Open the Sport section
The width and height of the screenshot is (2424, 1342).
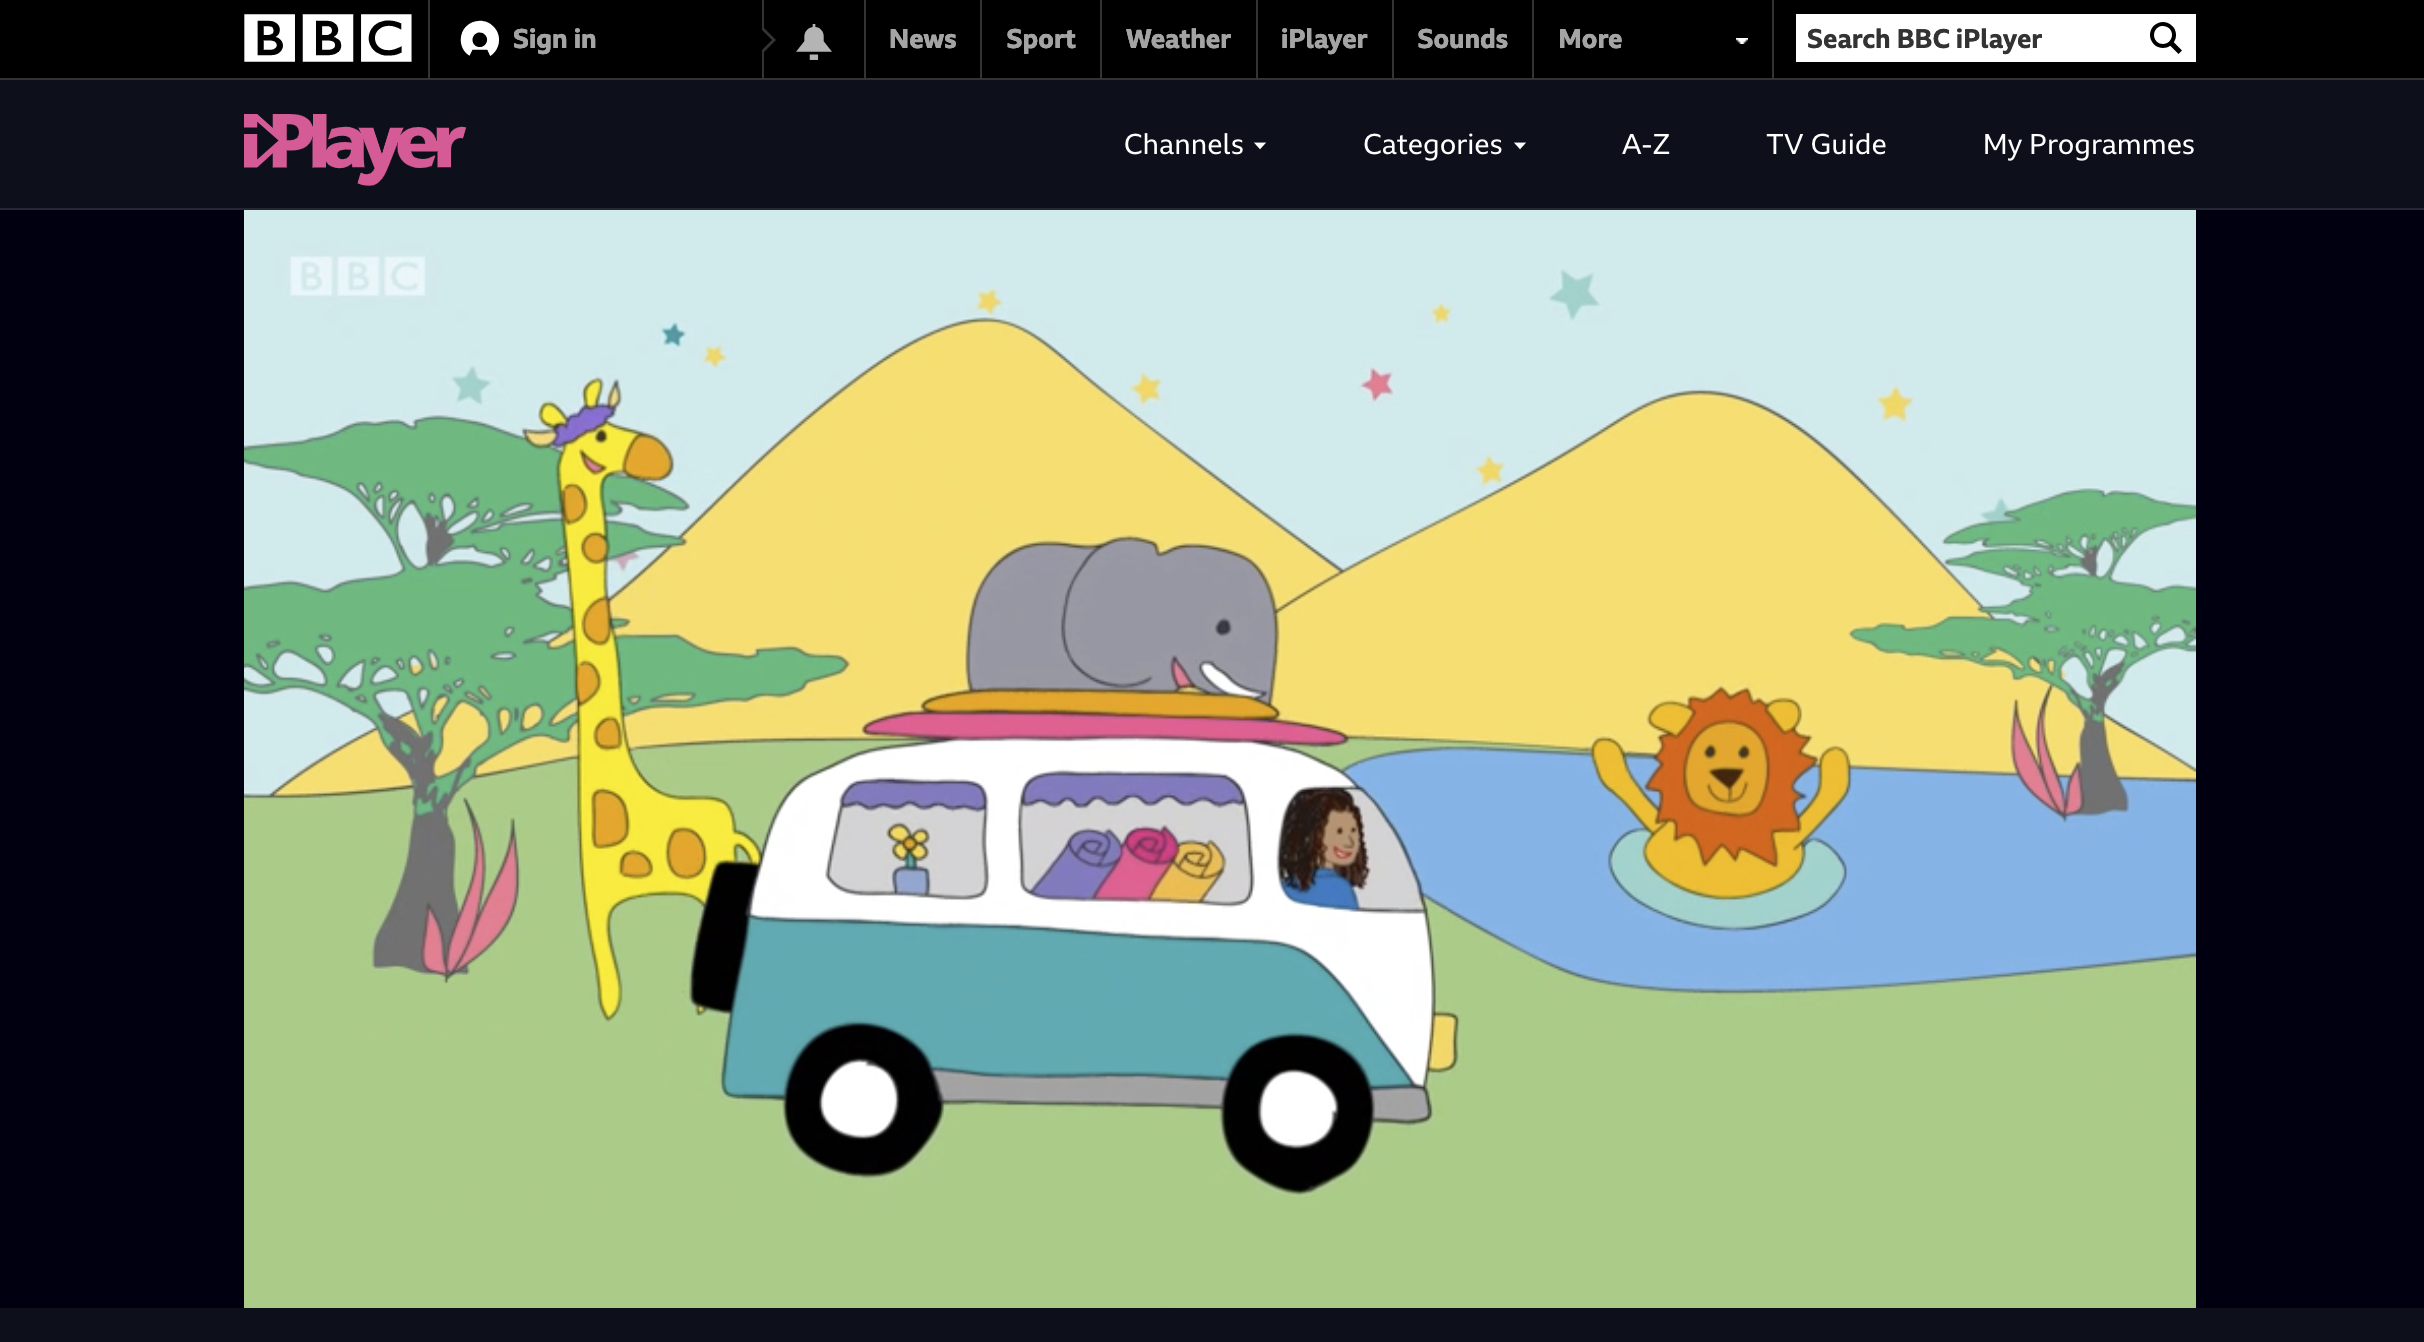click(x=1040, y=39)
